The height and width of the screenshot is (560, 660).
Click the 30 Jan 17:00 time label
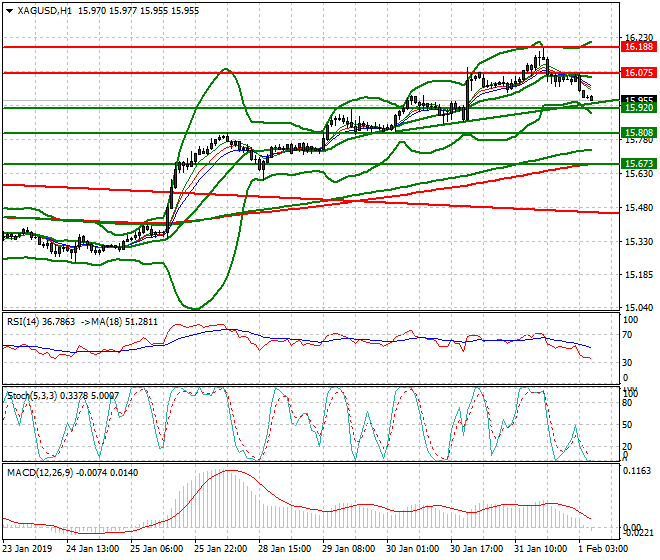476,549
